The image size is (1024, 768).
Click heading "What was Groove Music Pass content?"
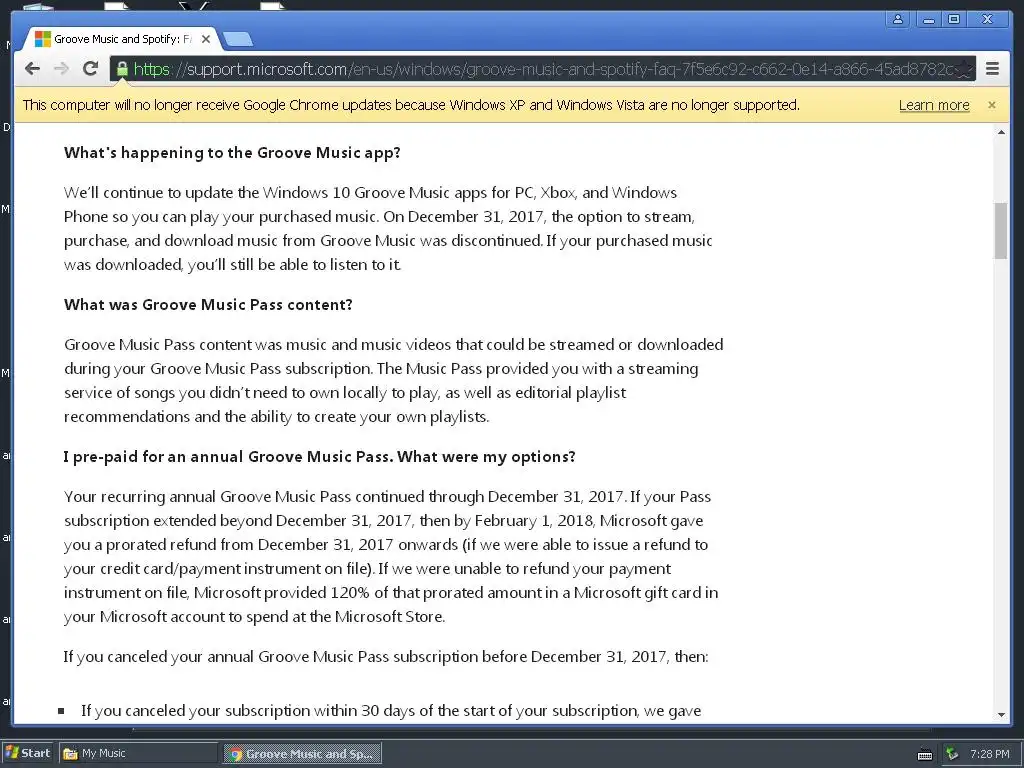click(x=208, y=305)
